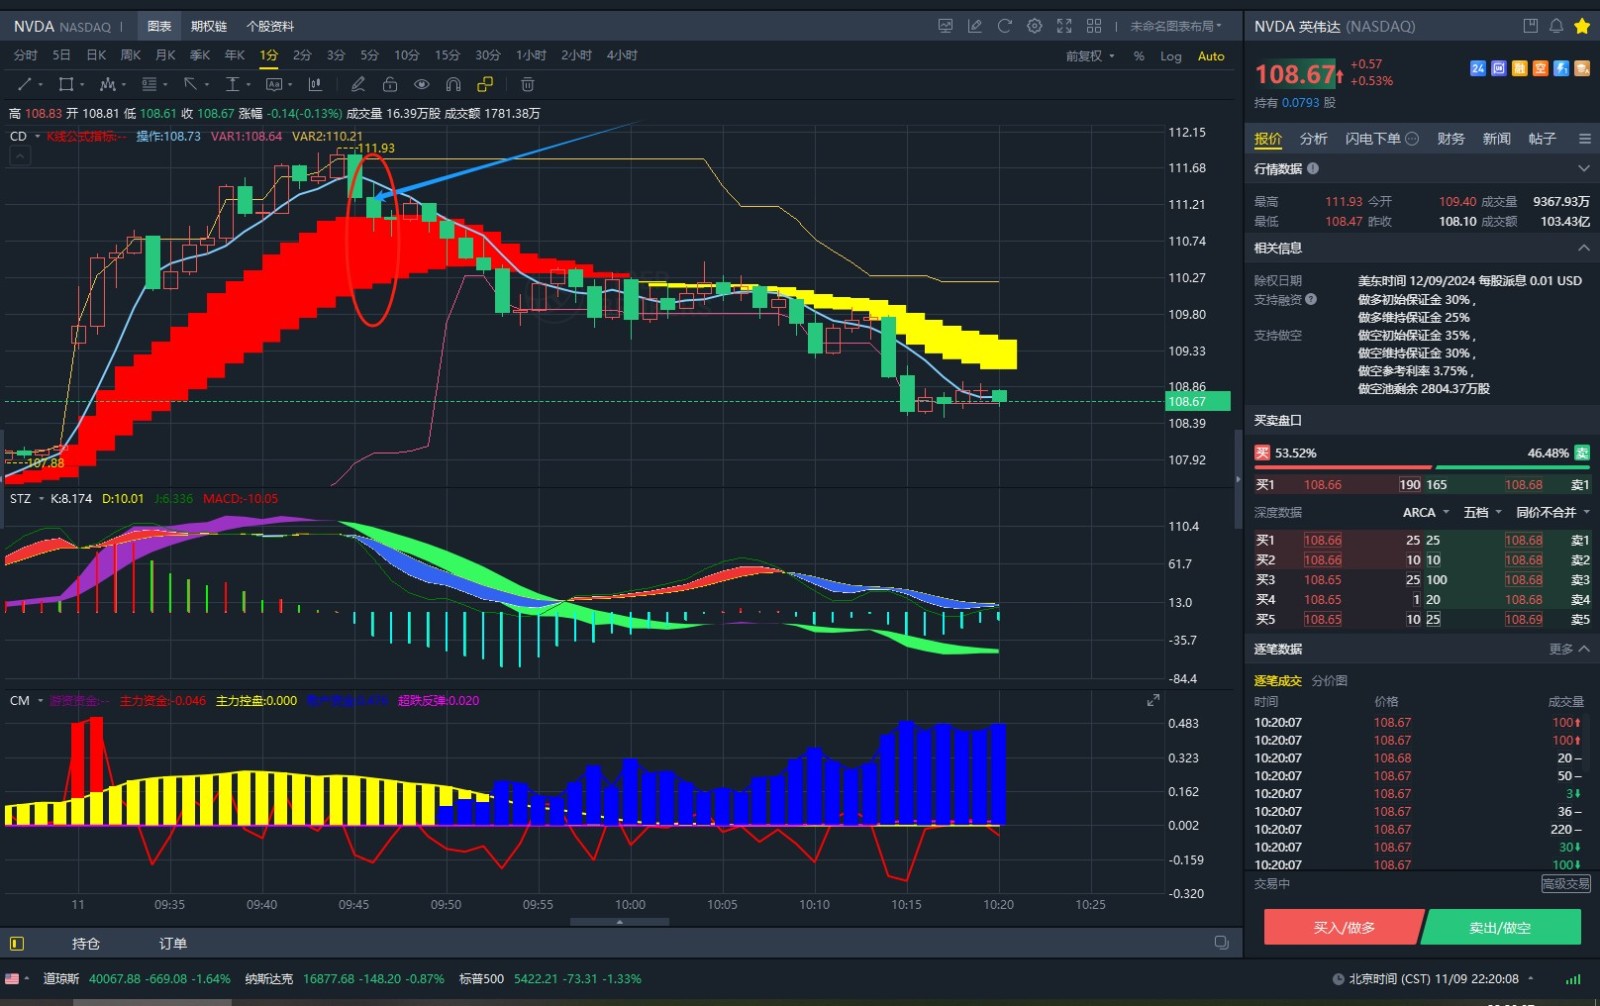Toggle the magnet snap mode
Viewport: 1600px width, 1006px height.
(x=453, y=84)
